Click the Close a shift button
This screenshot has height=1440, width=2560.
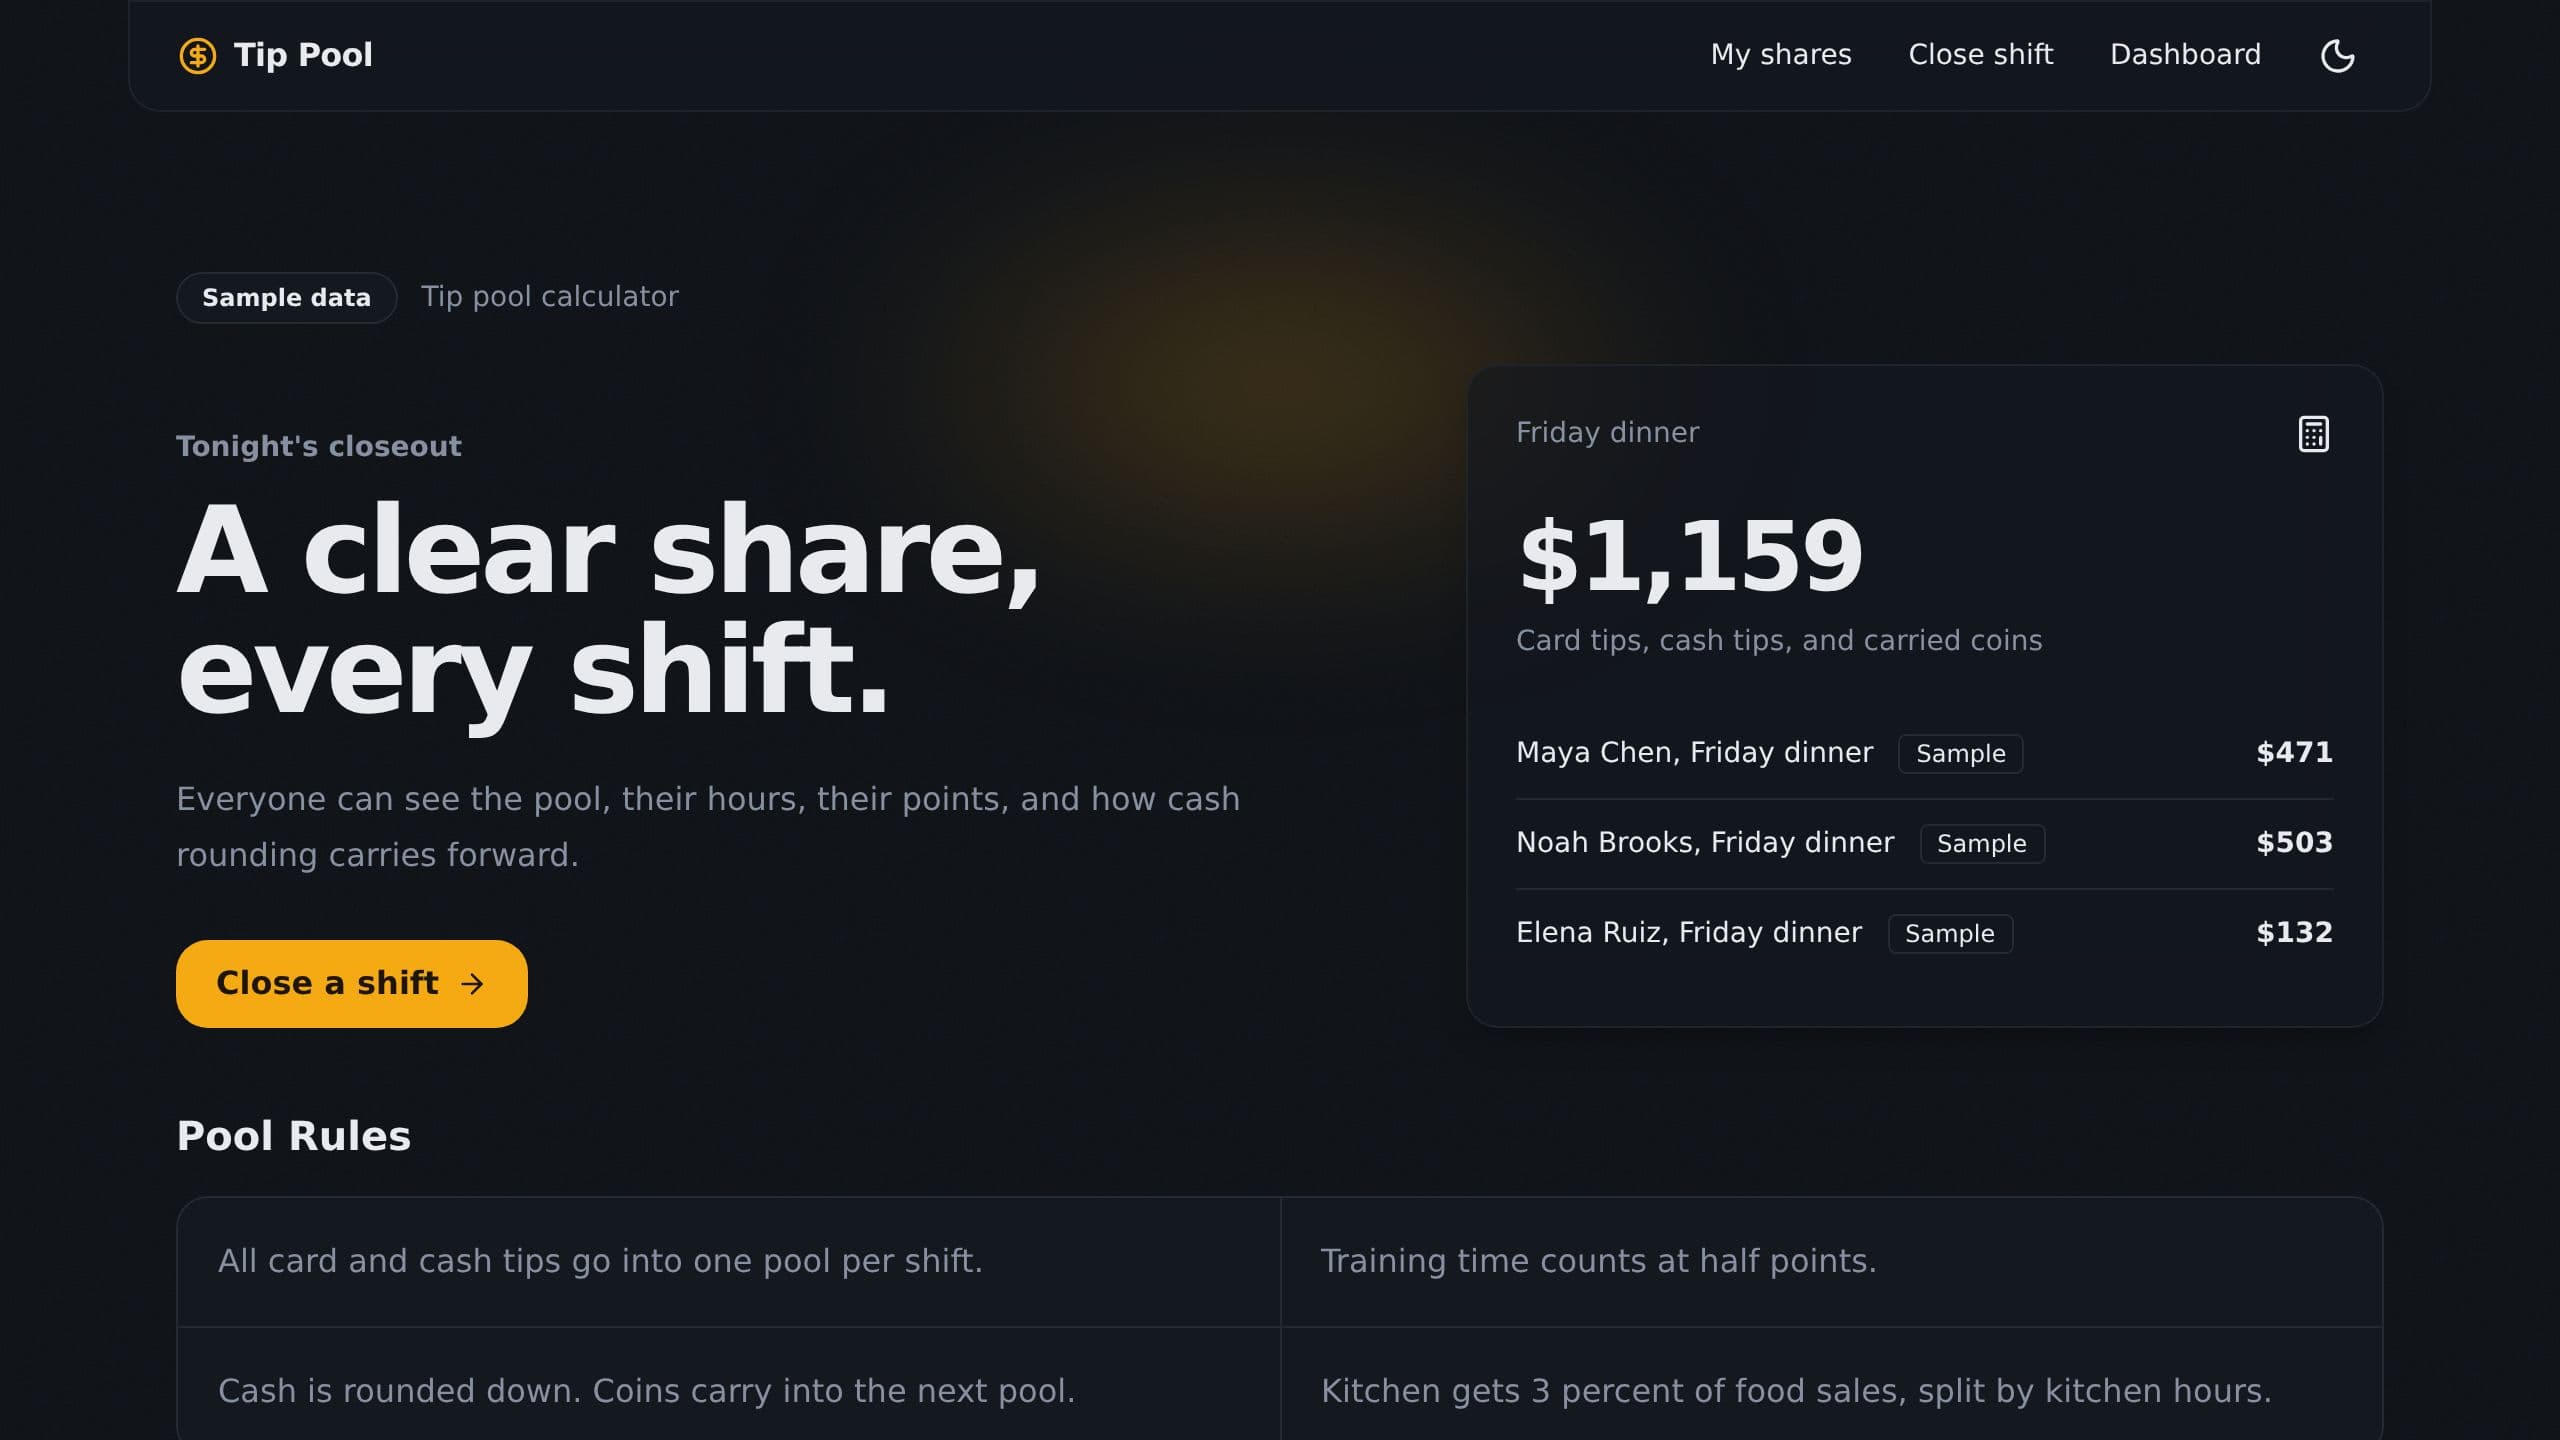(352, 984)
